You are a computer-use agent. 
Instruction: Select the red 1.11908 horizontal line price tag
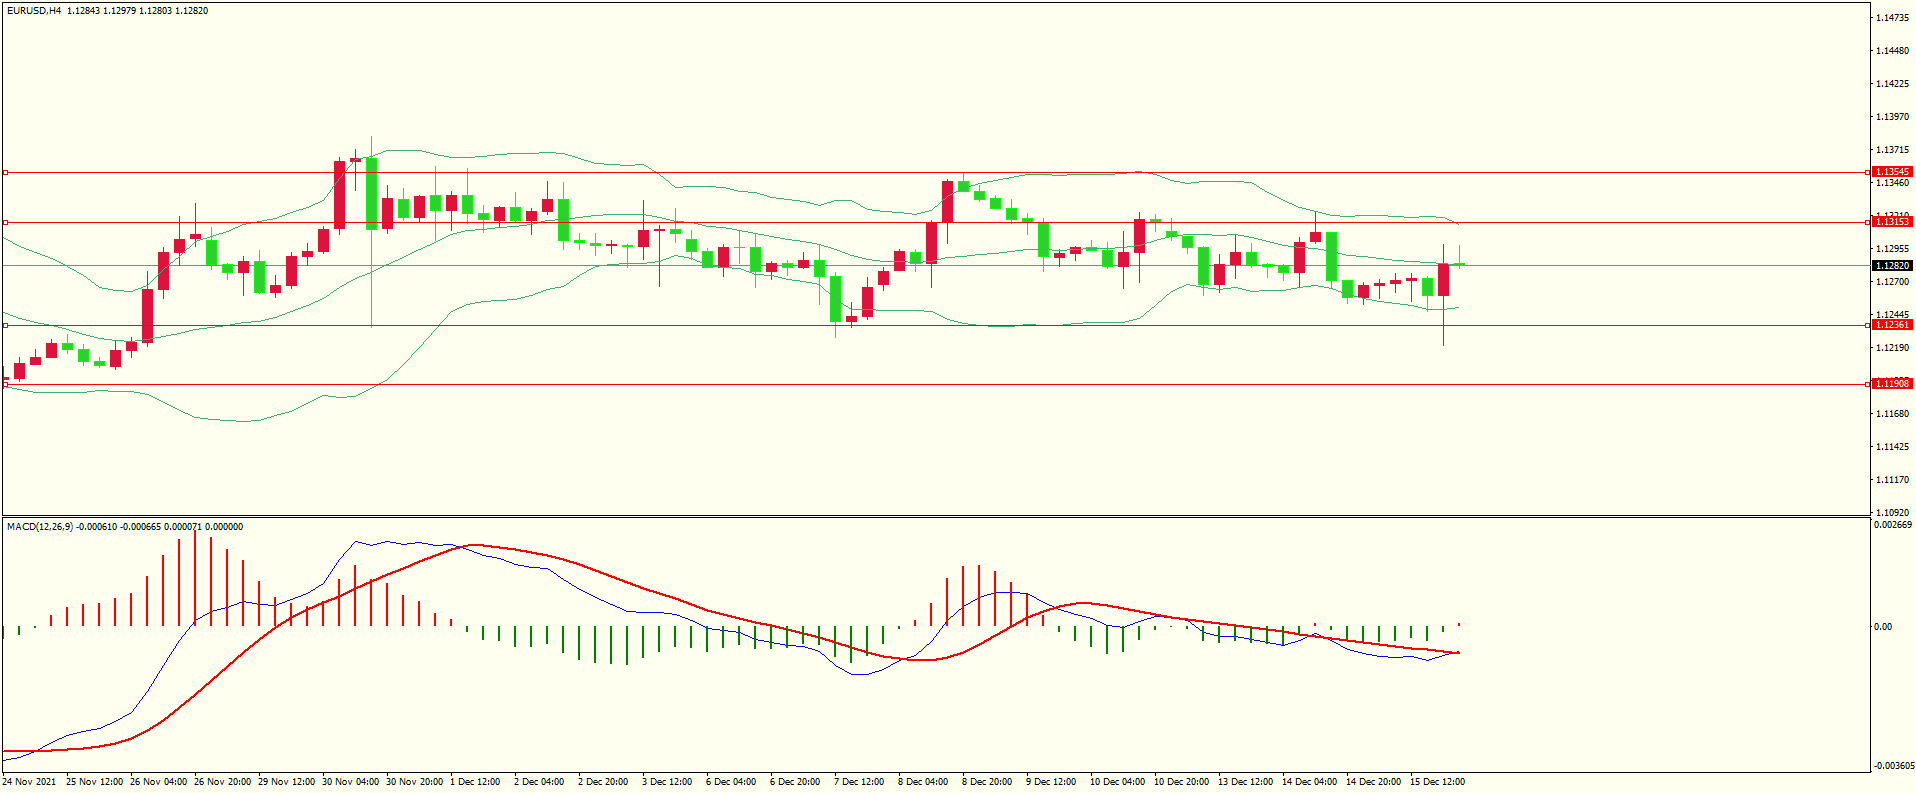coord(1892,384)
